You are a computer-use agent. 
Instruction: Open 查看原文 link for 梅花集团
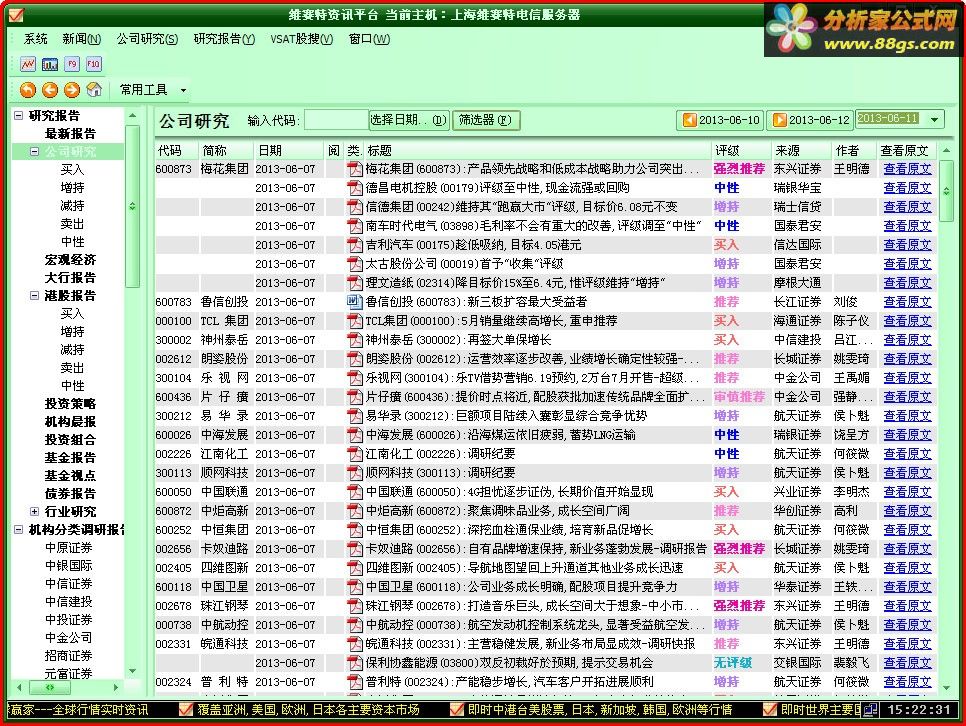[x=907, y=169]
